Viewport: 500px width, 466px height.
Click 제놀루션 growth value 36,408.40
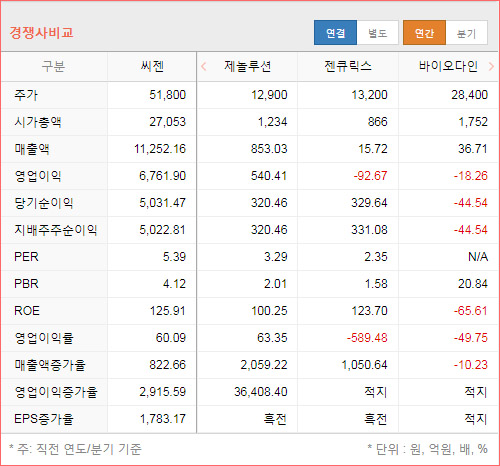[x=261, y=392]
